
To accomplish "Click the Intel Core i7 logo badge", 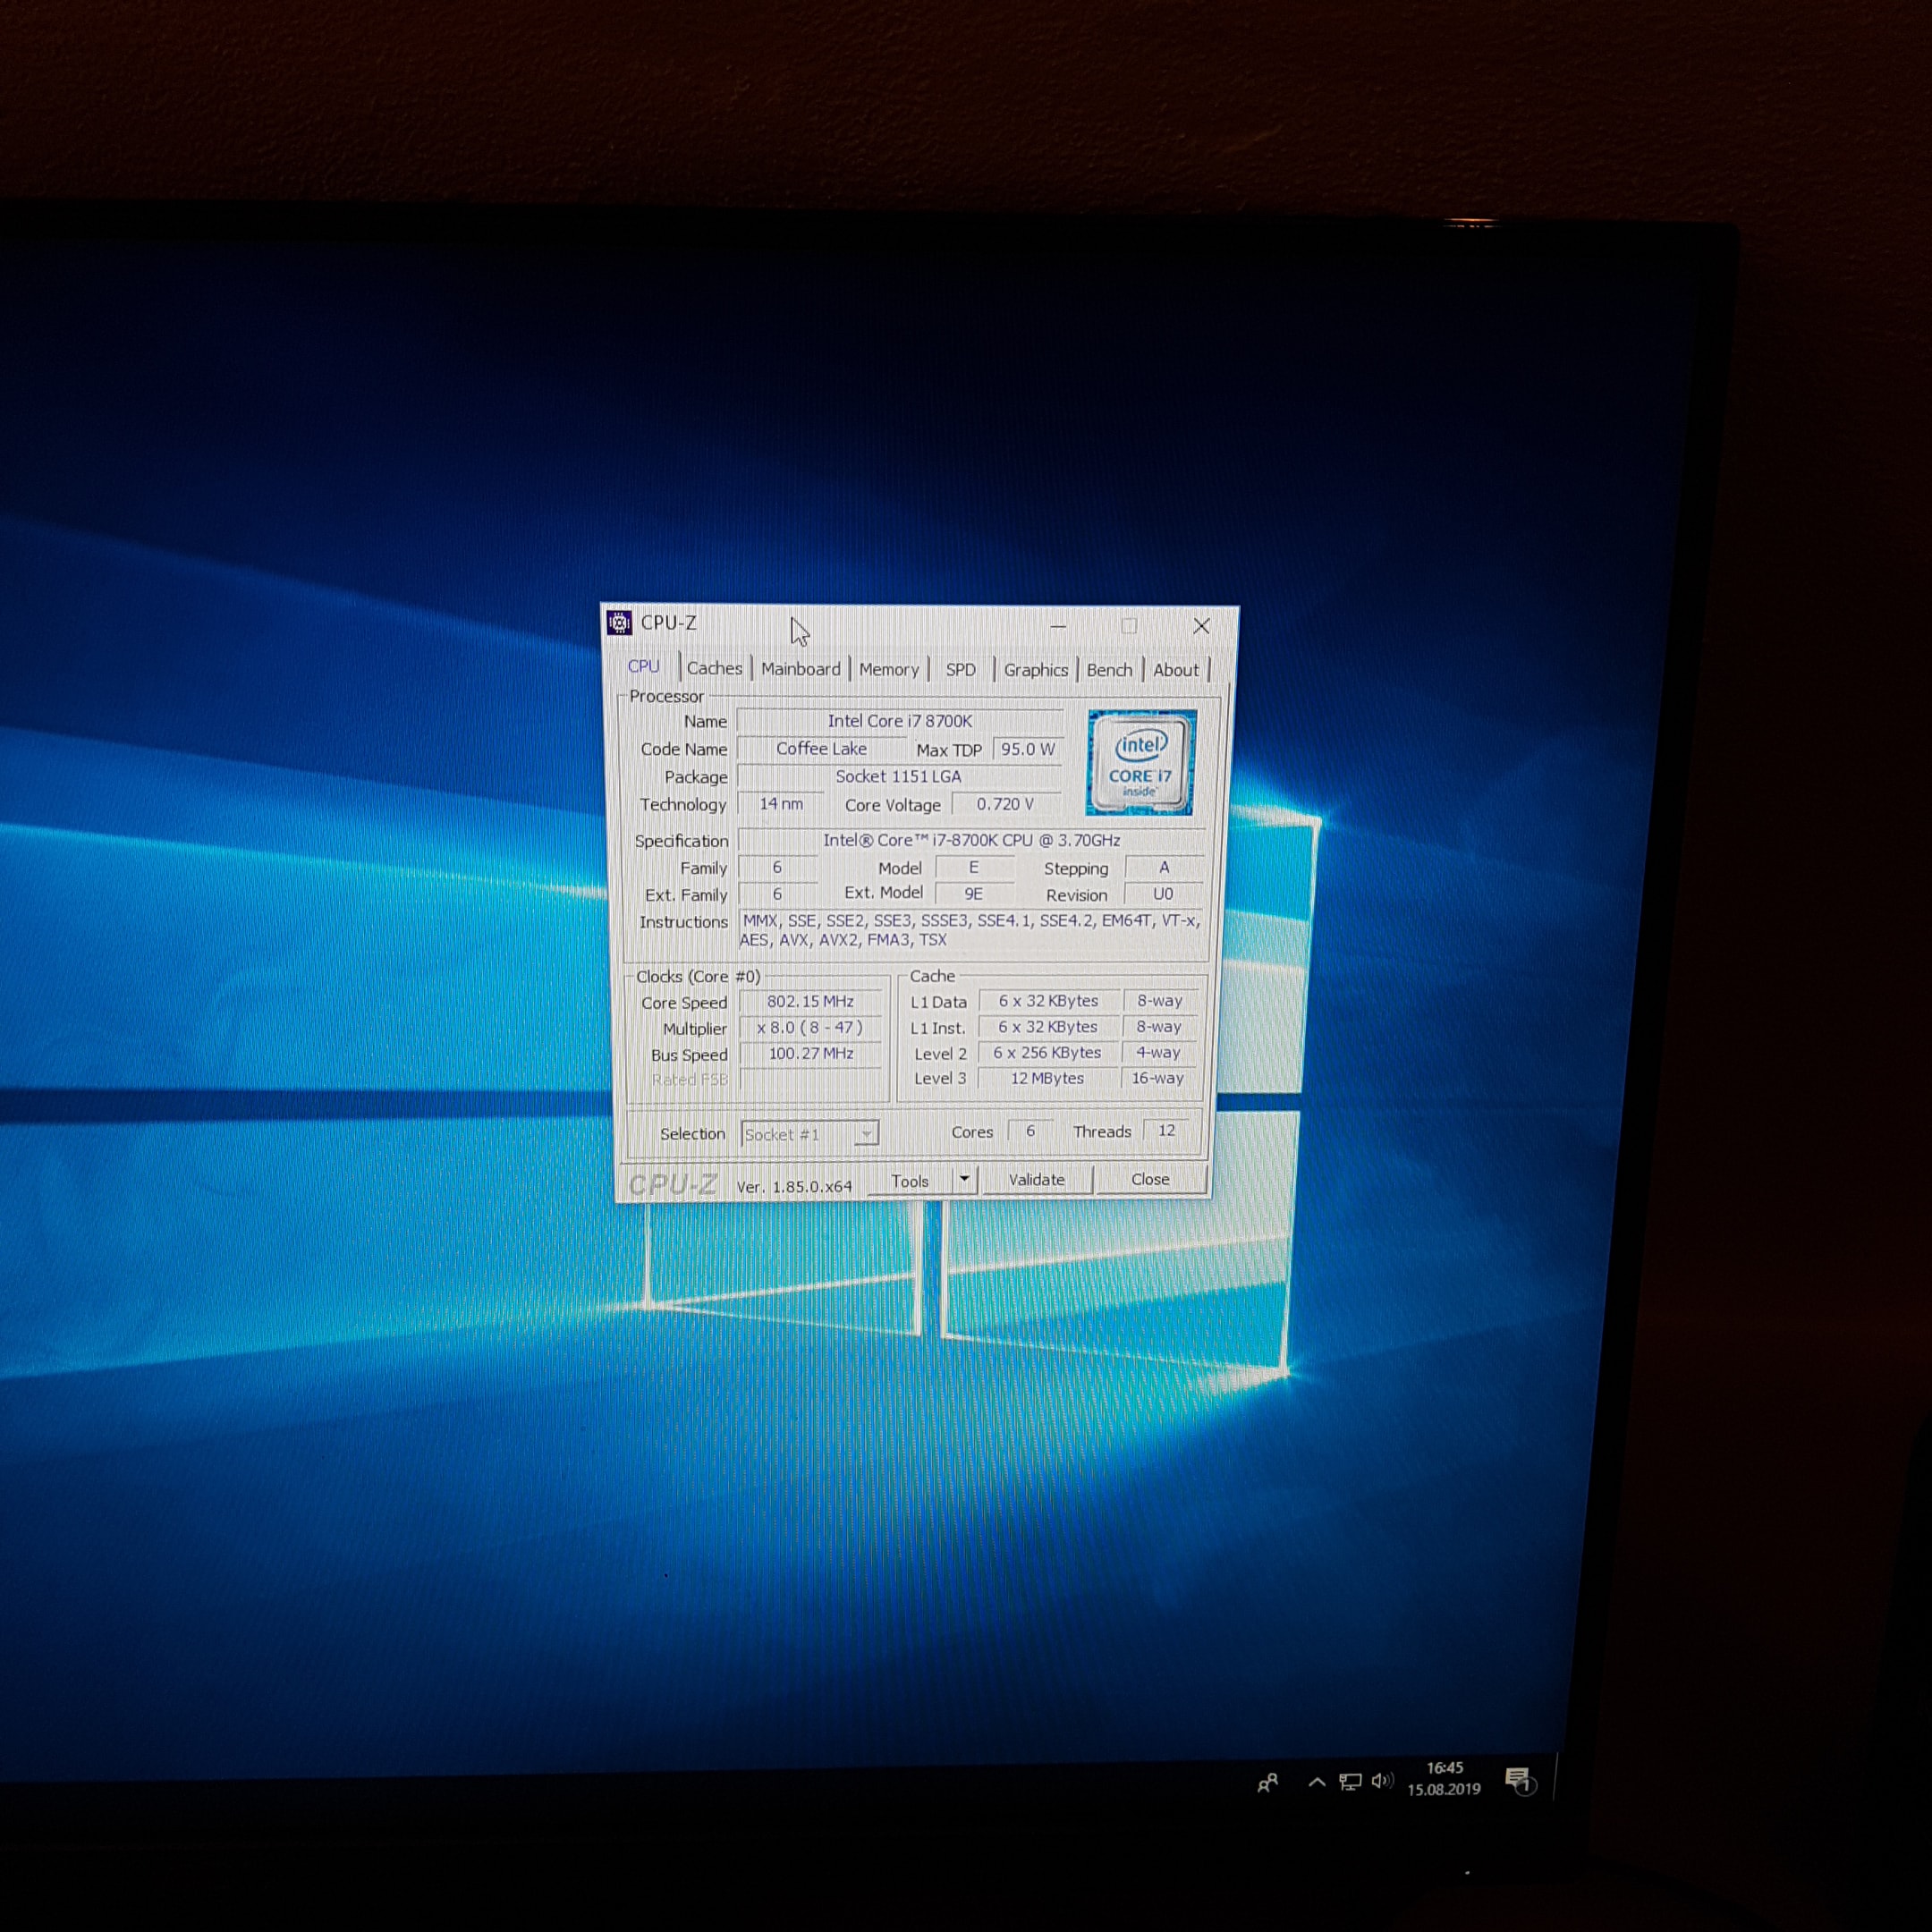I will [1140, 763].
